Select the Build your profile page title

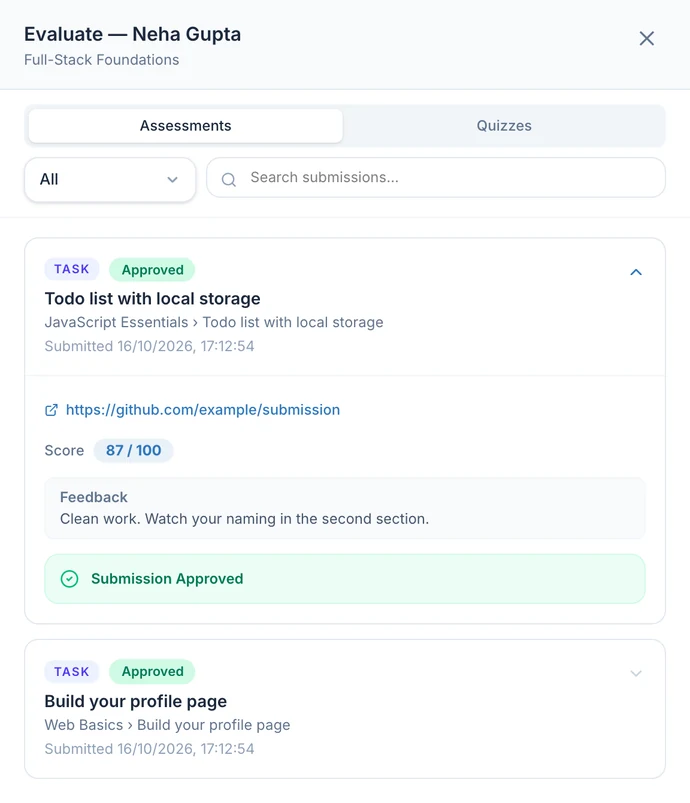click(136, 701)
